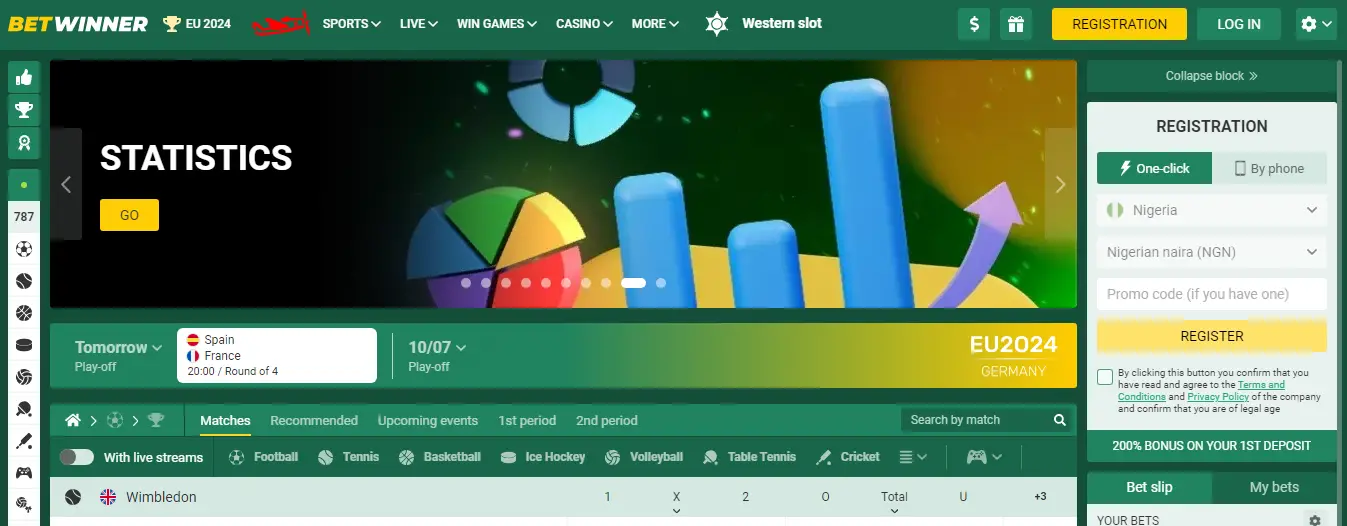
Task: Select By phone registration option
Action: (x=1269, y=168)
